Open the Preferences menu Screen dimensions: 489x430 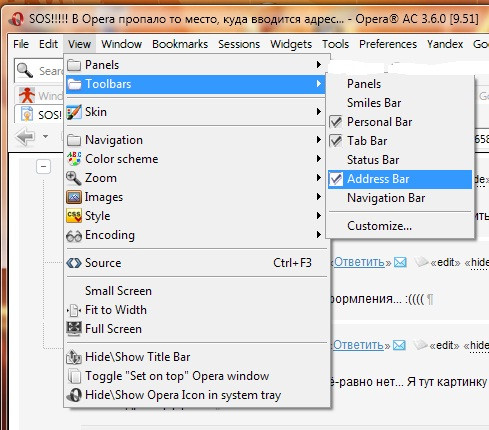point(388,44)
